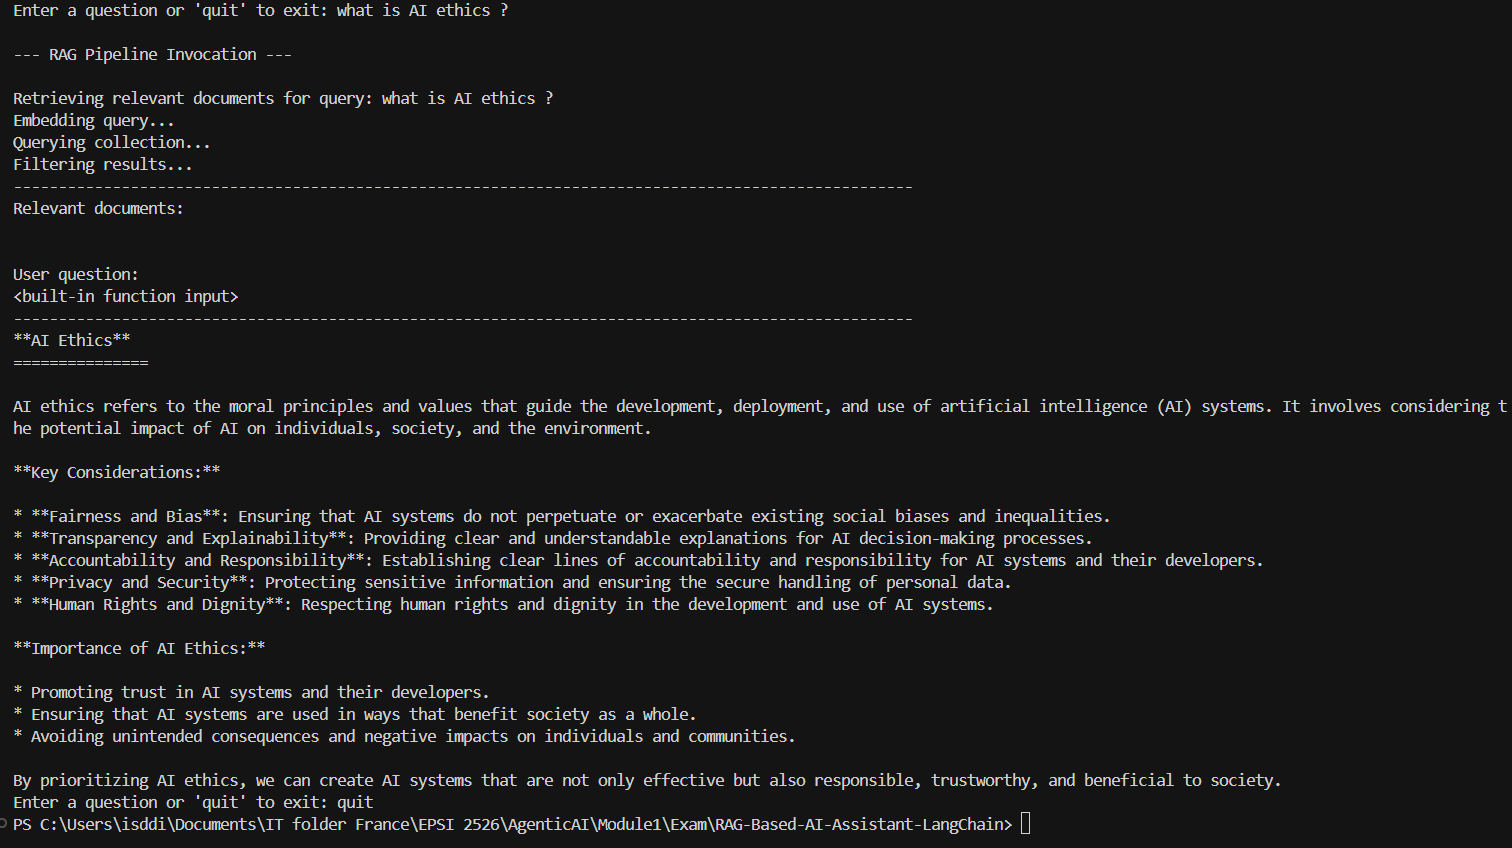Click the PowerShell working directory path
The height and width of the screenshot is (848, 1512).
(x=520, y=824)
